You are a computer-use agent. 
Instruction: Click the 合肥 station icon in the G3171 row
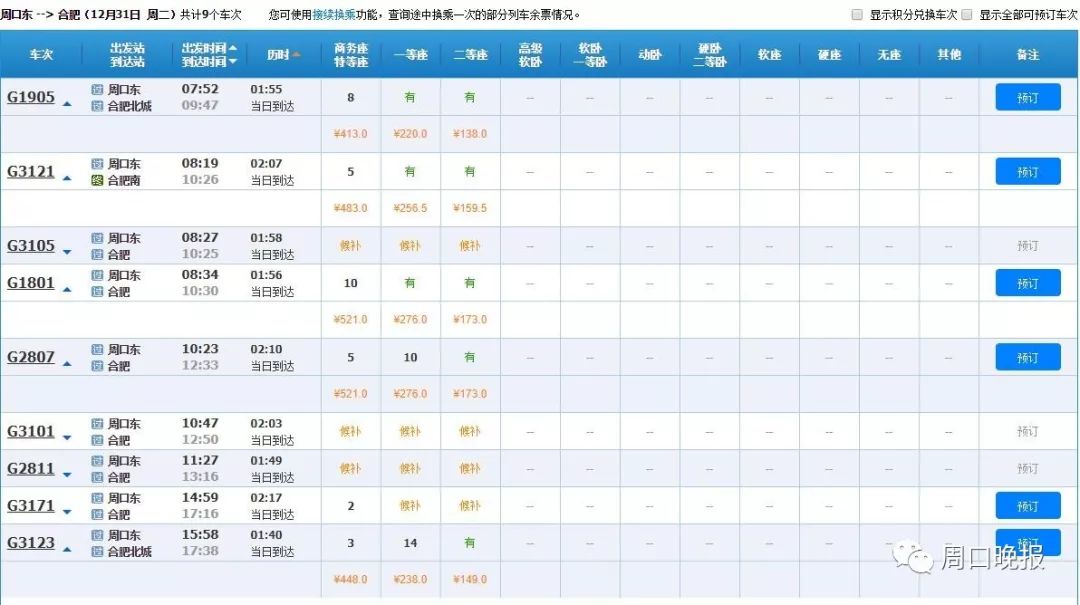97,515
